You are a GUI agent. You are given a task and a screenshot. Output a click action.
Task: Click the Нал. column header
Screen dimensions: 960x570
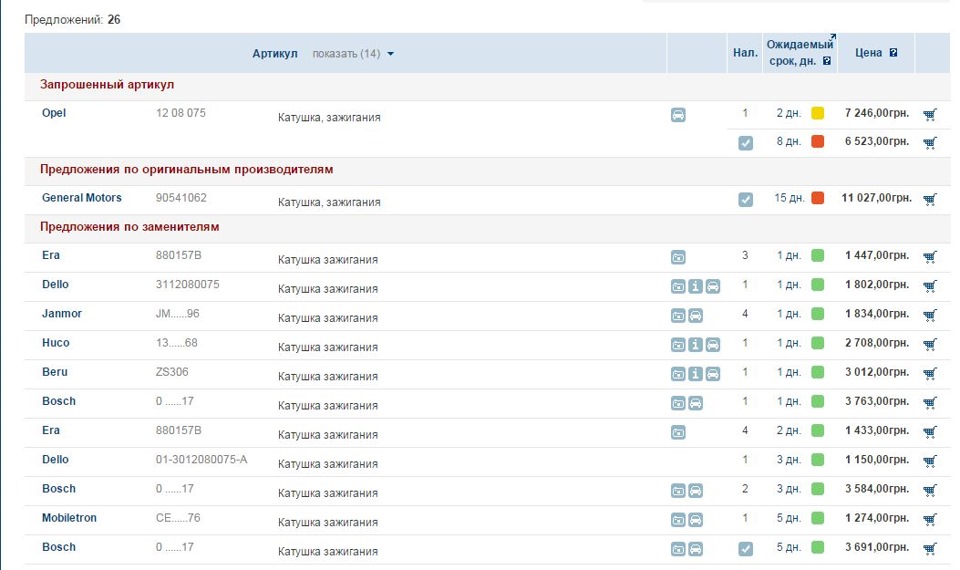(x=745, y=53)
